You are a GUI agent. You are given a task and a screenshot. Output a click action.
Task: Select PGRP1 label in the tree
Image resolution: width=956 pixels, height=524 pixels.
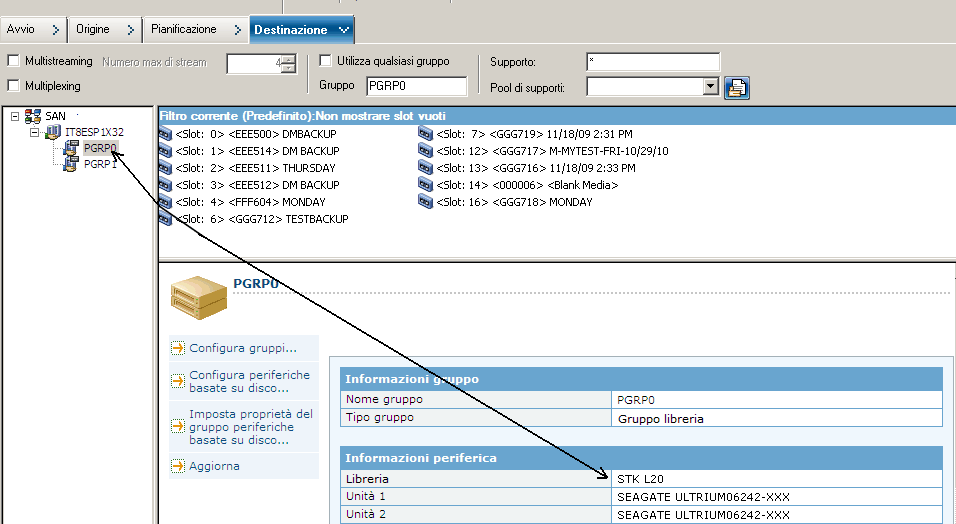(100, 163)
